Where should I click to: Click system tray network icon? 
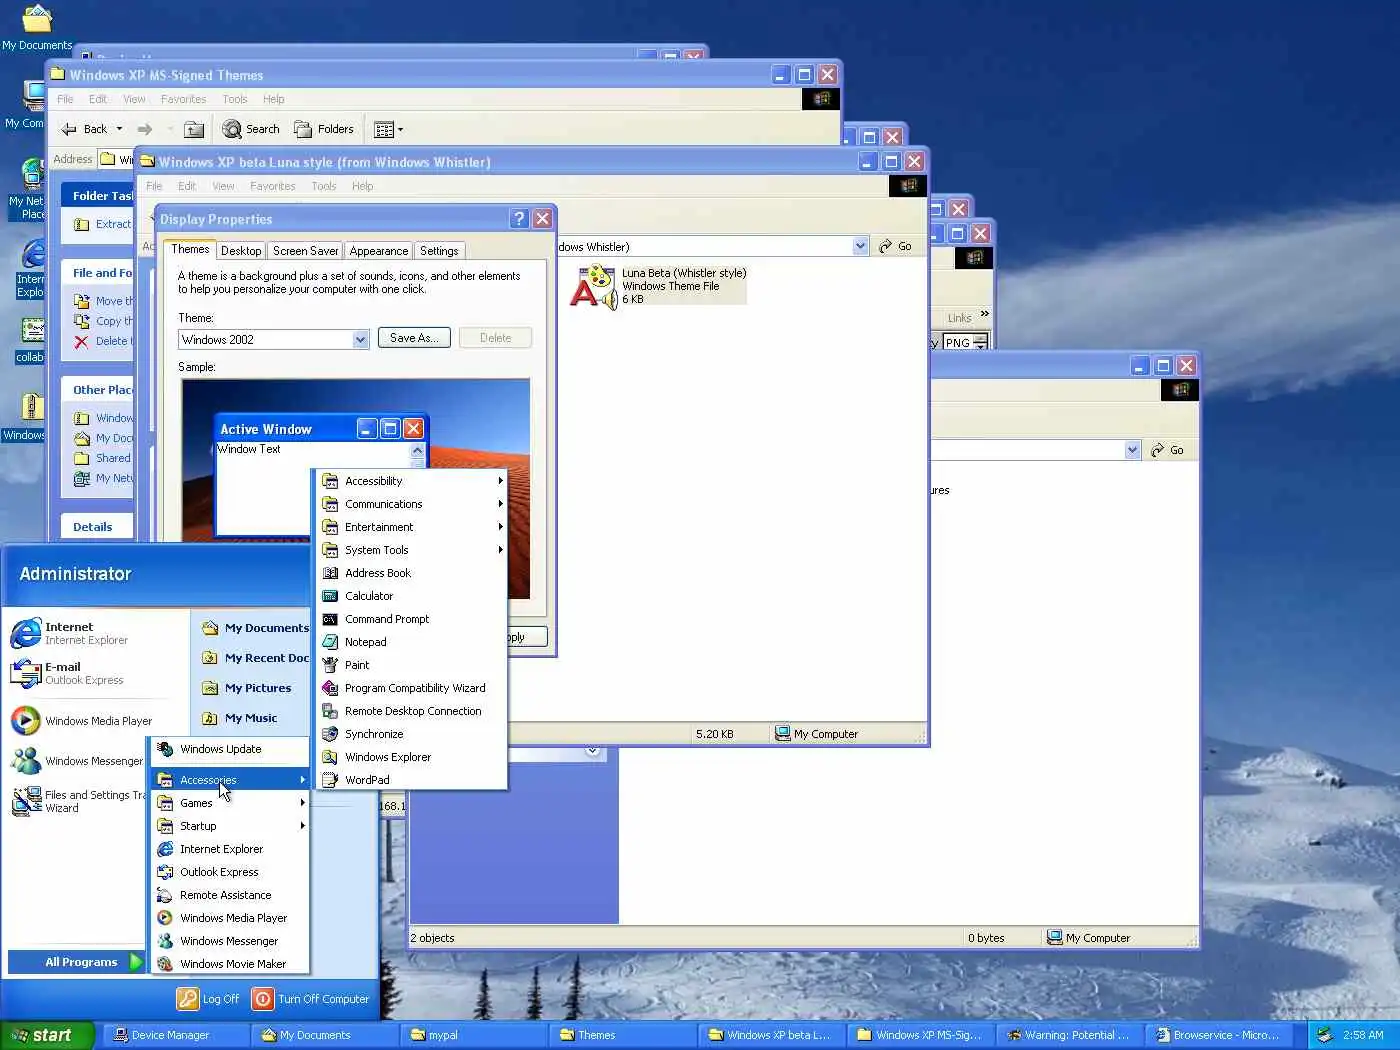click(1325, 1035)
